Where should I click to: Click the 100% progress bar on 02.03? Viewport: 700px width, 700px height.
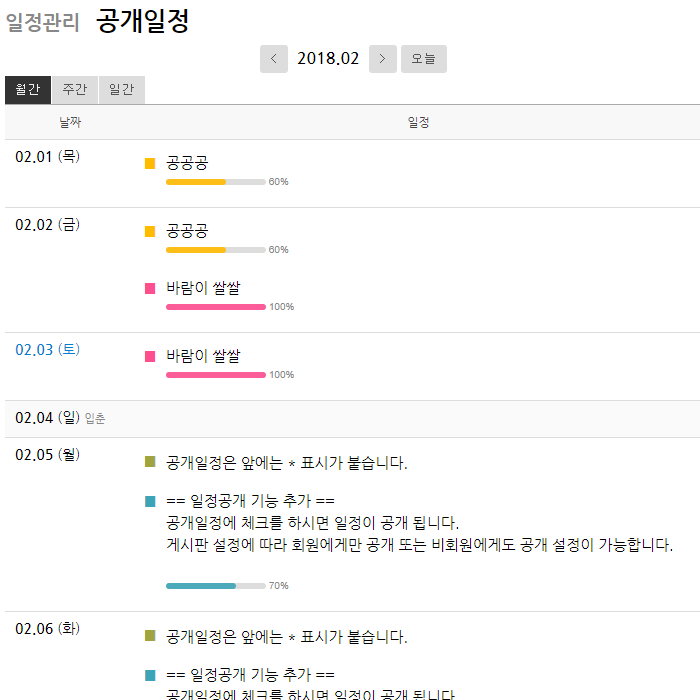point(215,375)
